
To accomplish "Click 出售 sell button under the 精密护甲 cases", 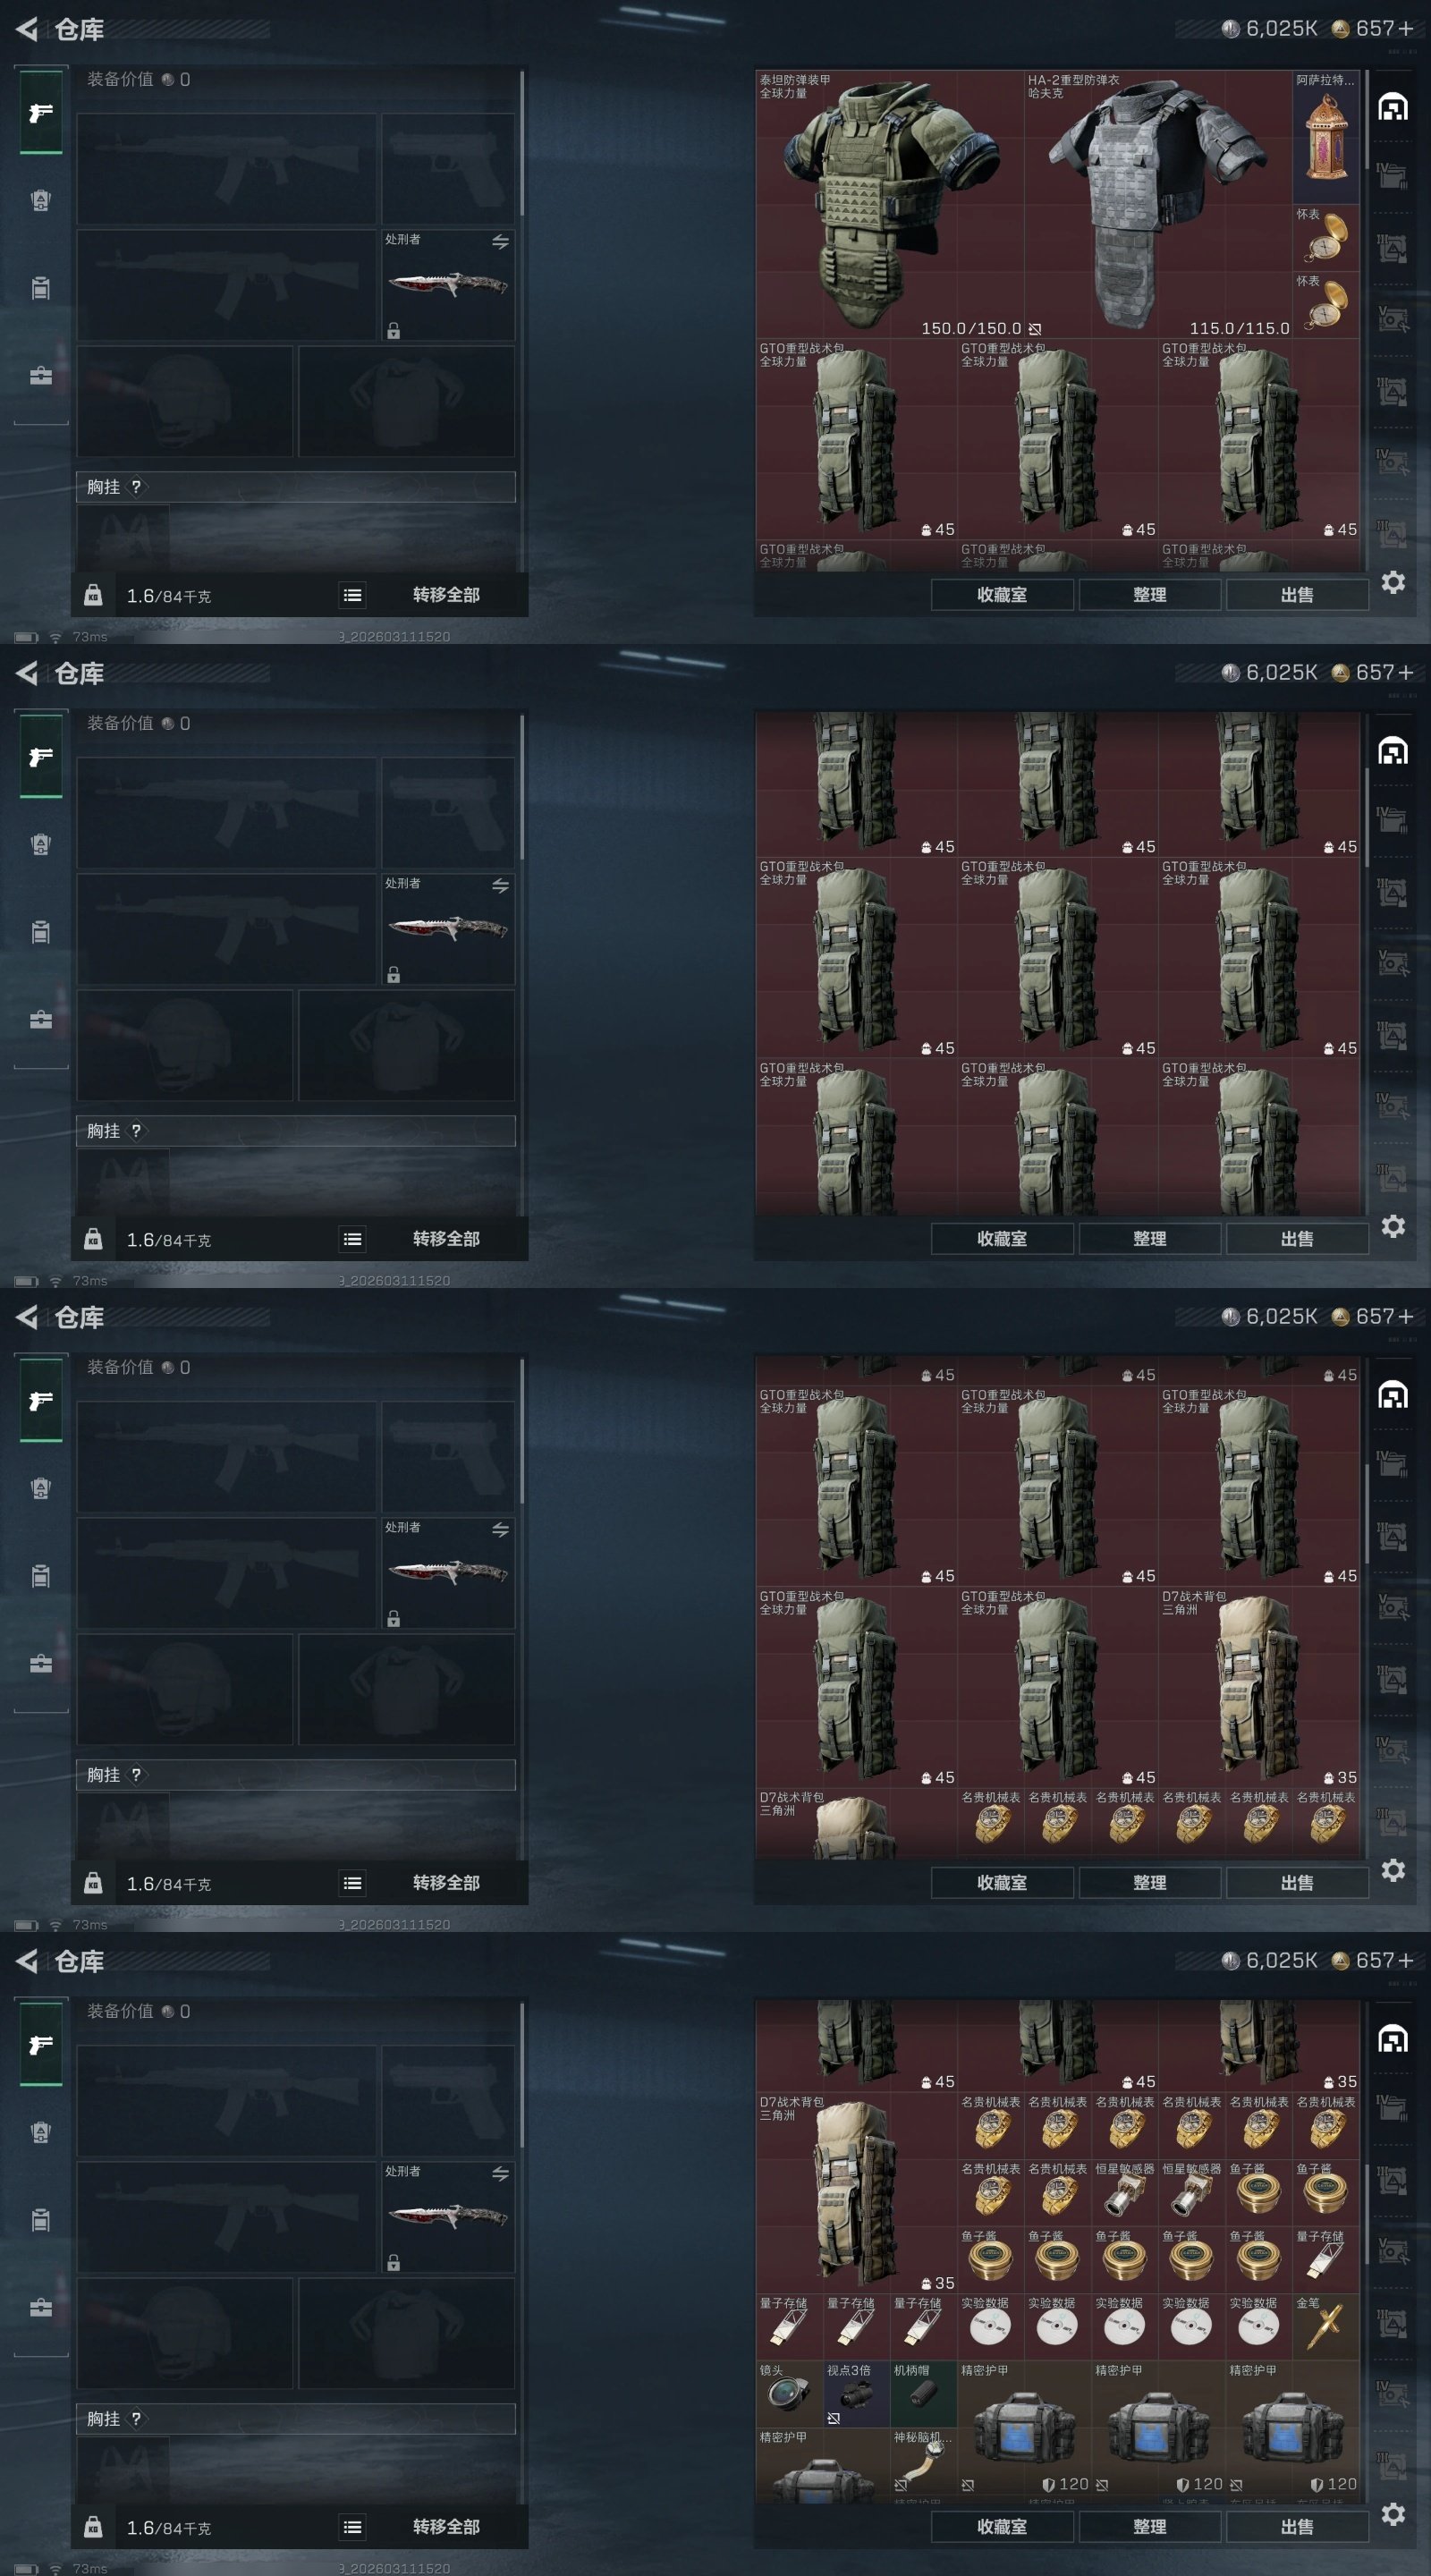I will (x=1297, y=2526).
